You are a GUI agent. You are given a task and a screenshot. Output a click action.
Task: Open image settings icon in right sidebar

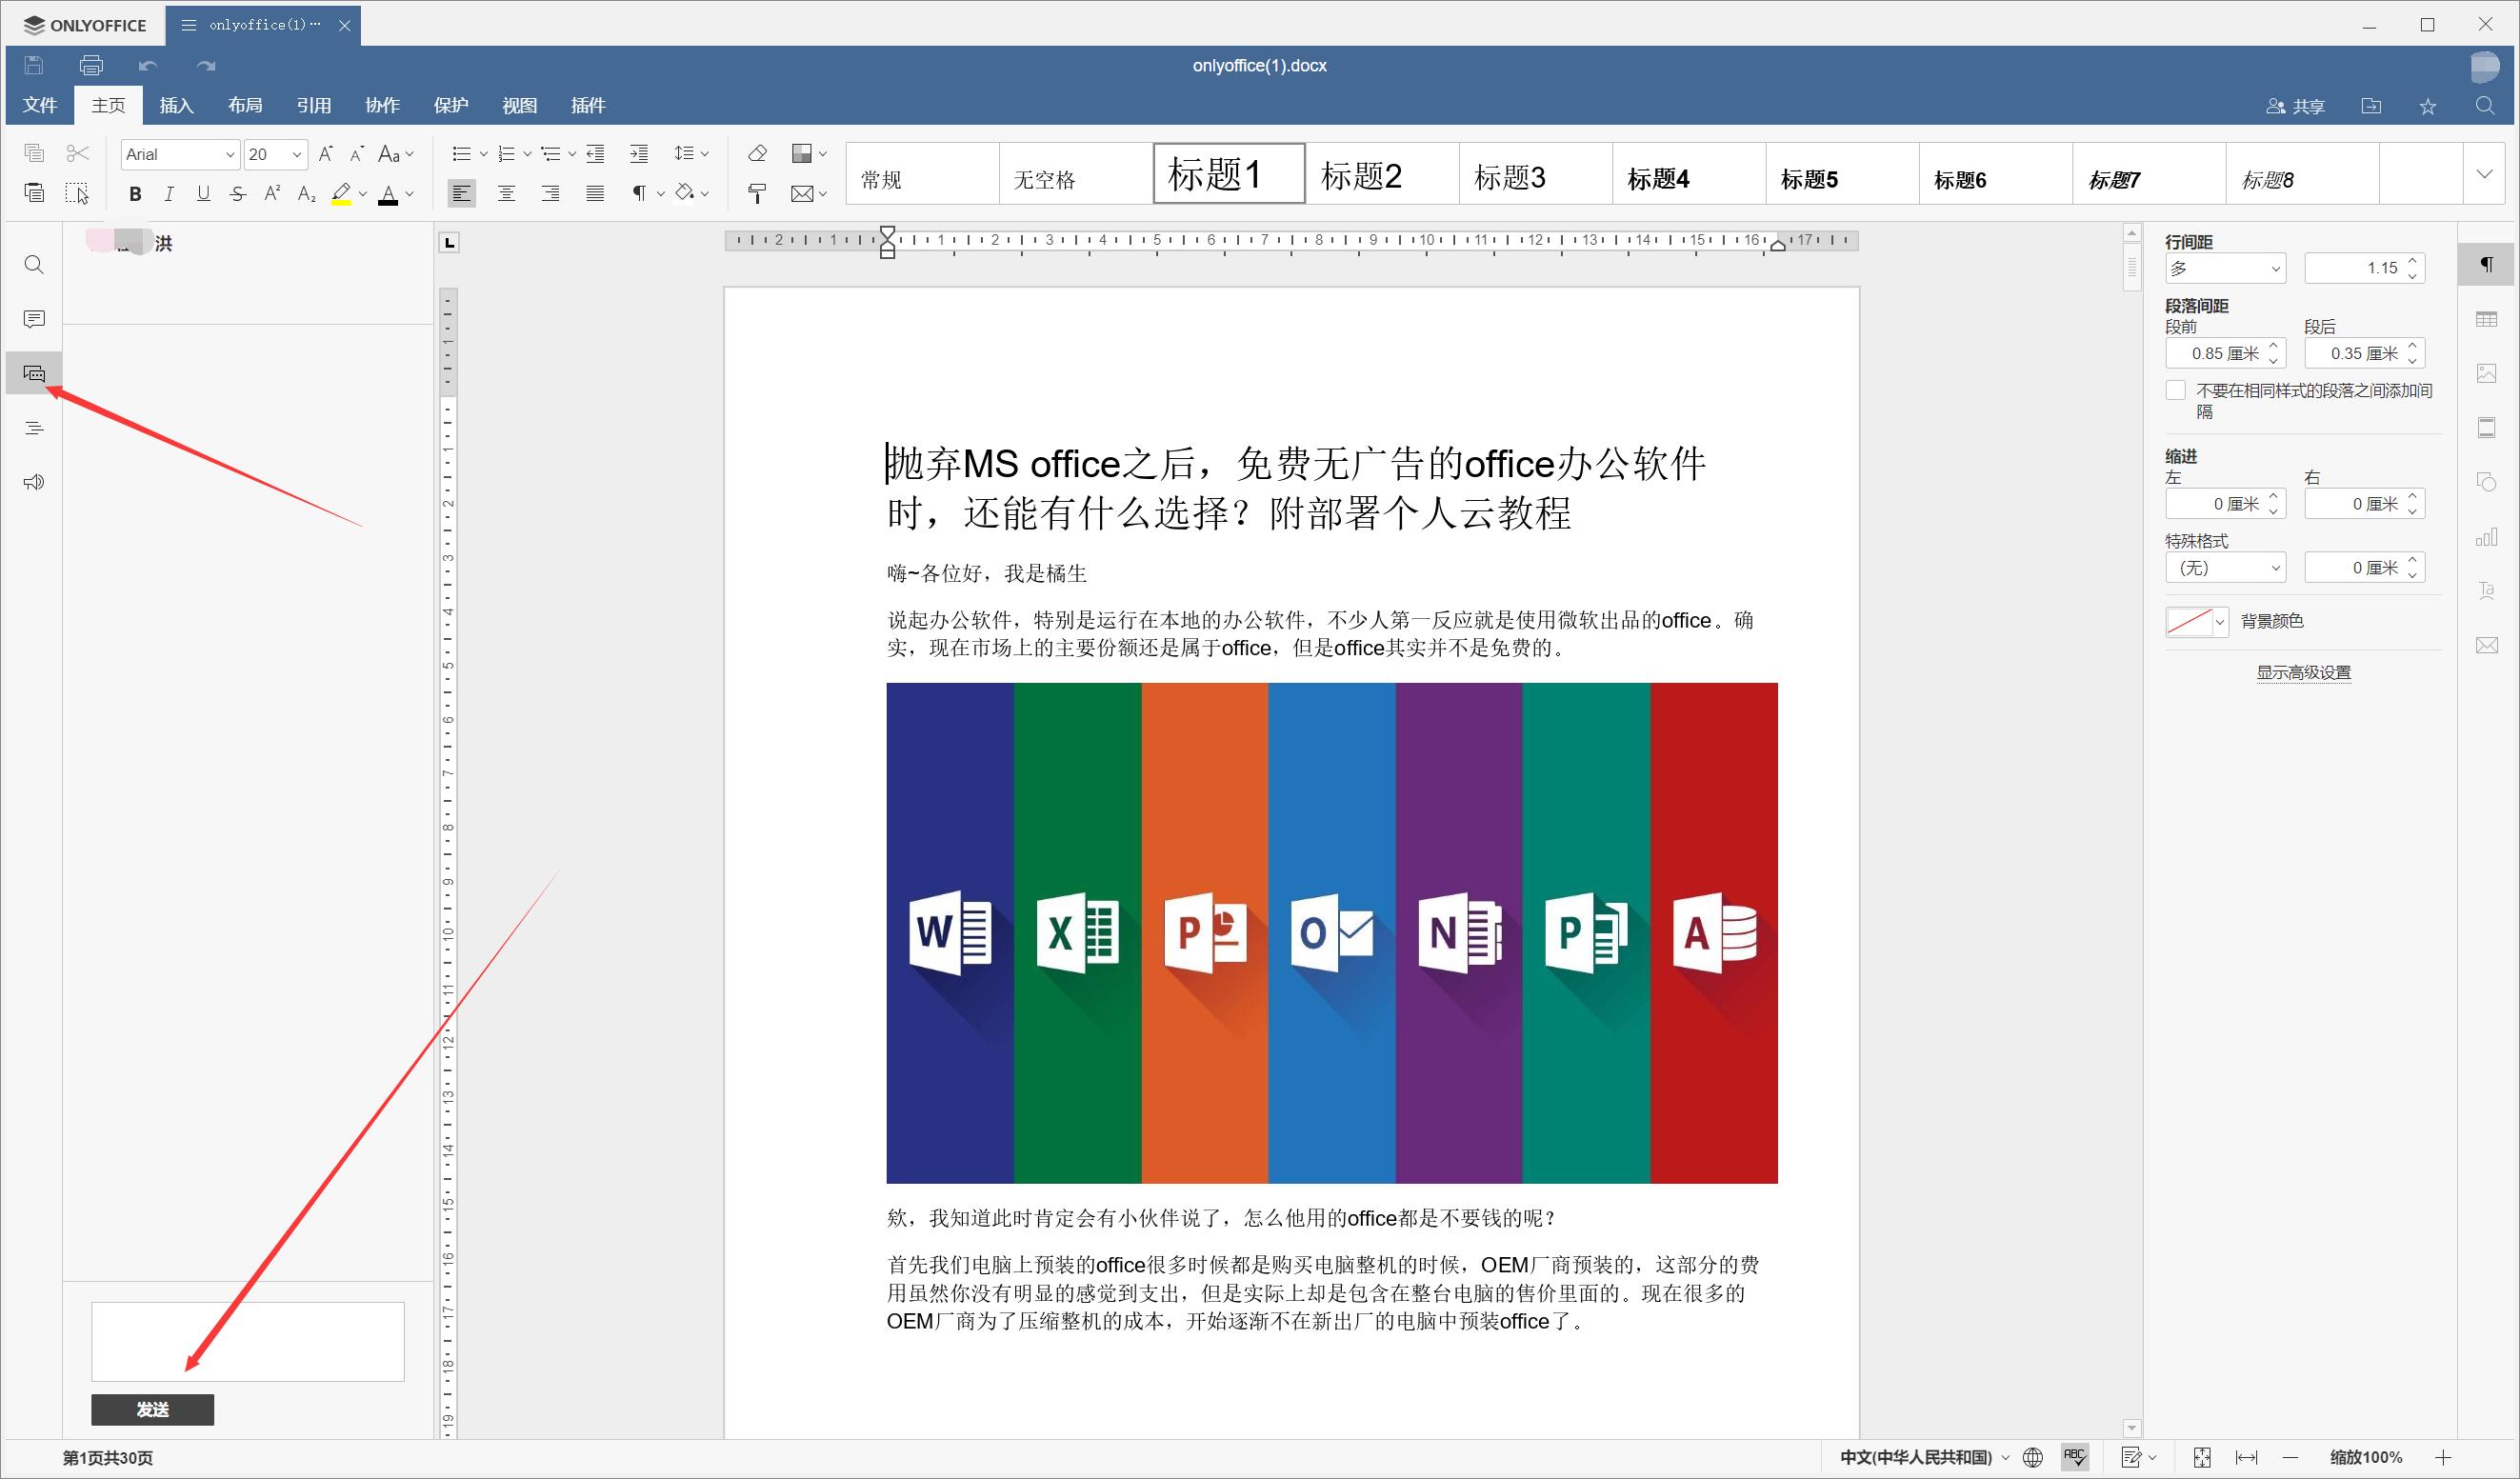coord(2488,372)
